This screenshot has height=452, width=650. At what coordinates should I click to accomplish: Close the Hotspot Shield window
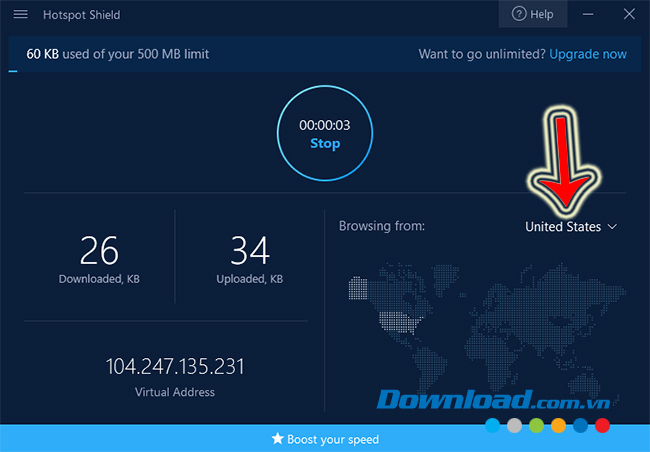coord(630,15)
